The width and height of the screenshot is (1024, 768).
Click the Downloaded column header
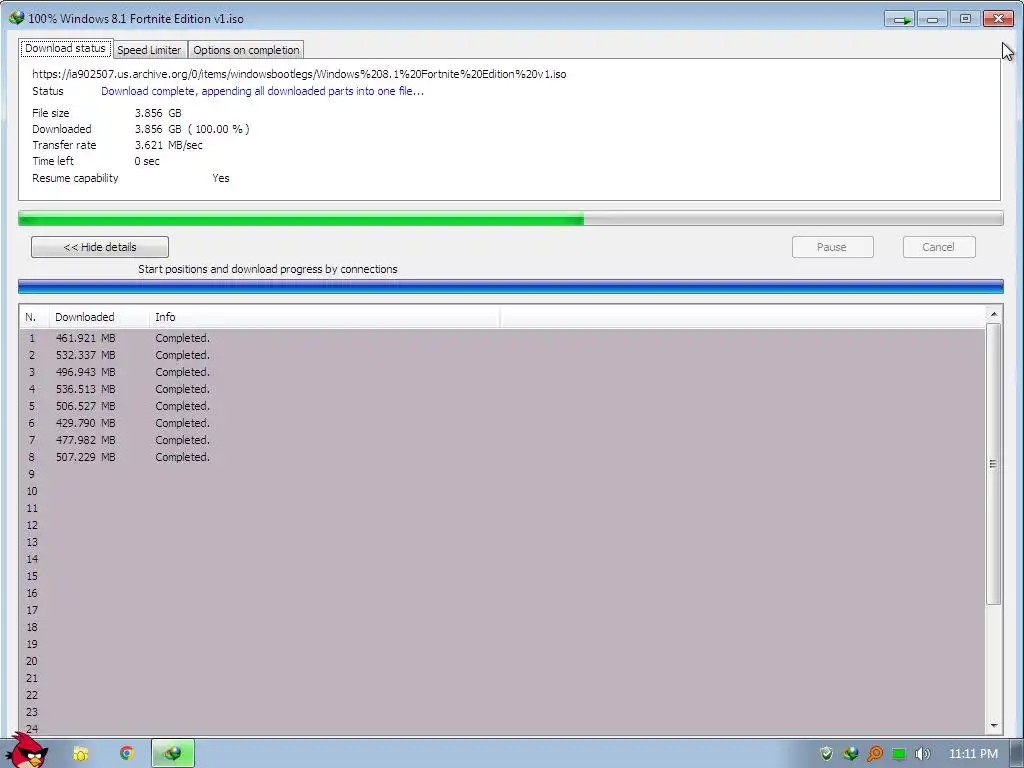click(x=99, y=317)
